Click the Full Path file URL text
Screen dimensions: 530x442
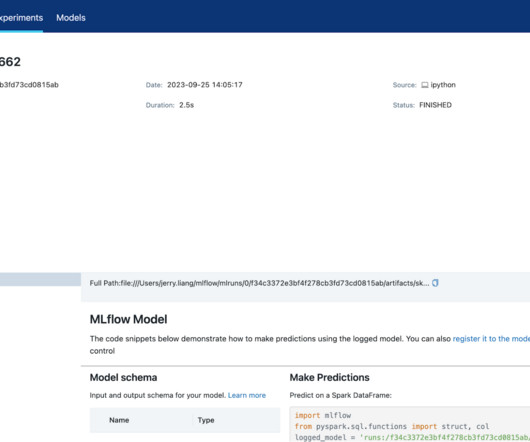(275, 283)
